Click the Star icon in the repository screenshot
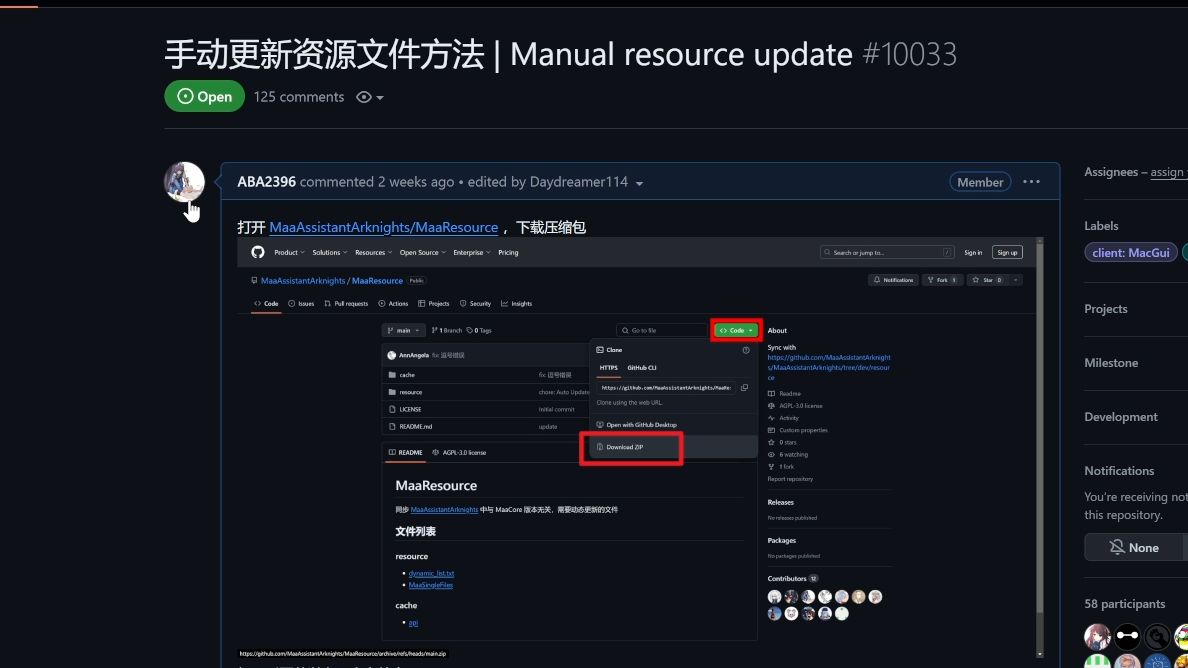1188x668 pixels. [976, 280]
